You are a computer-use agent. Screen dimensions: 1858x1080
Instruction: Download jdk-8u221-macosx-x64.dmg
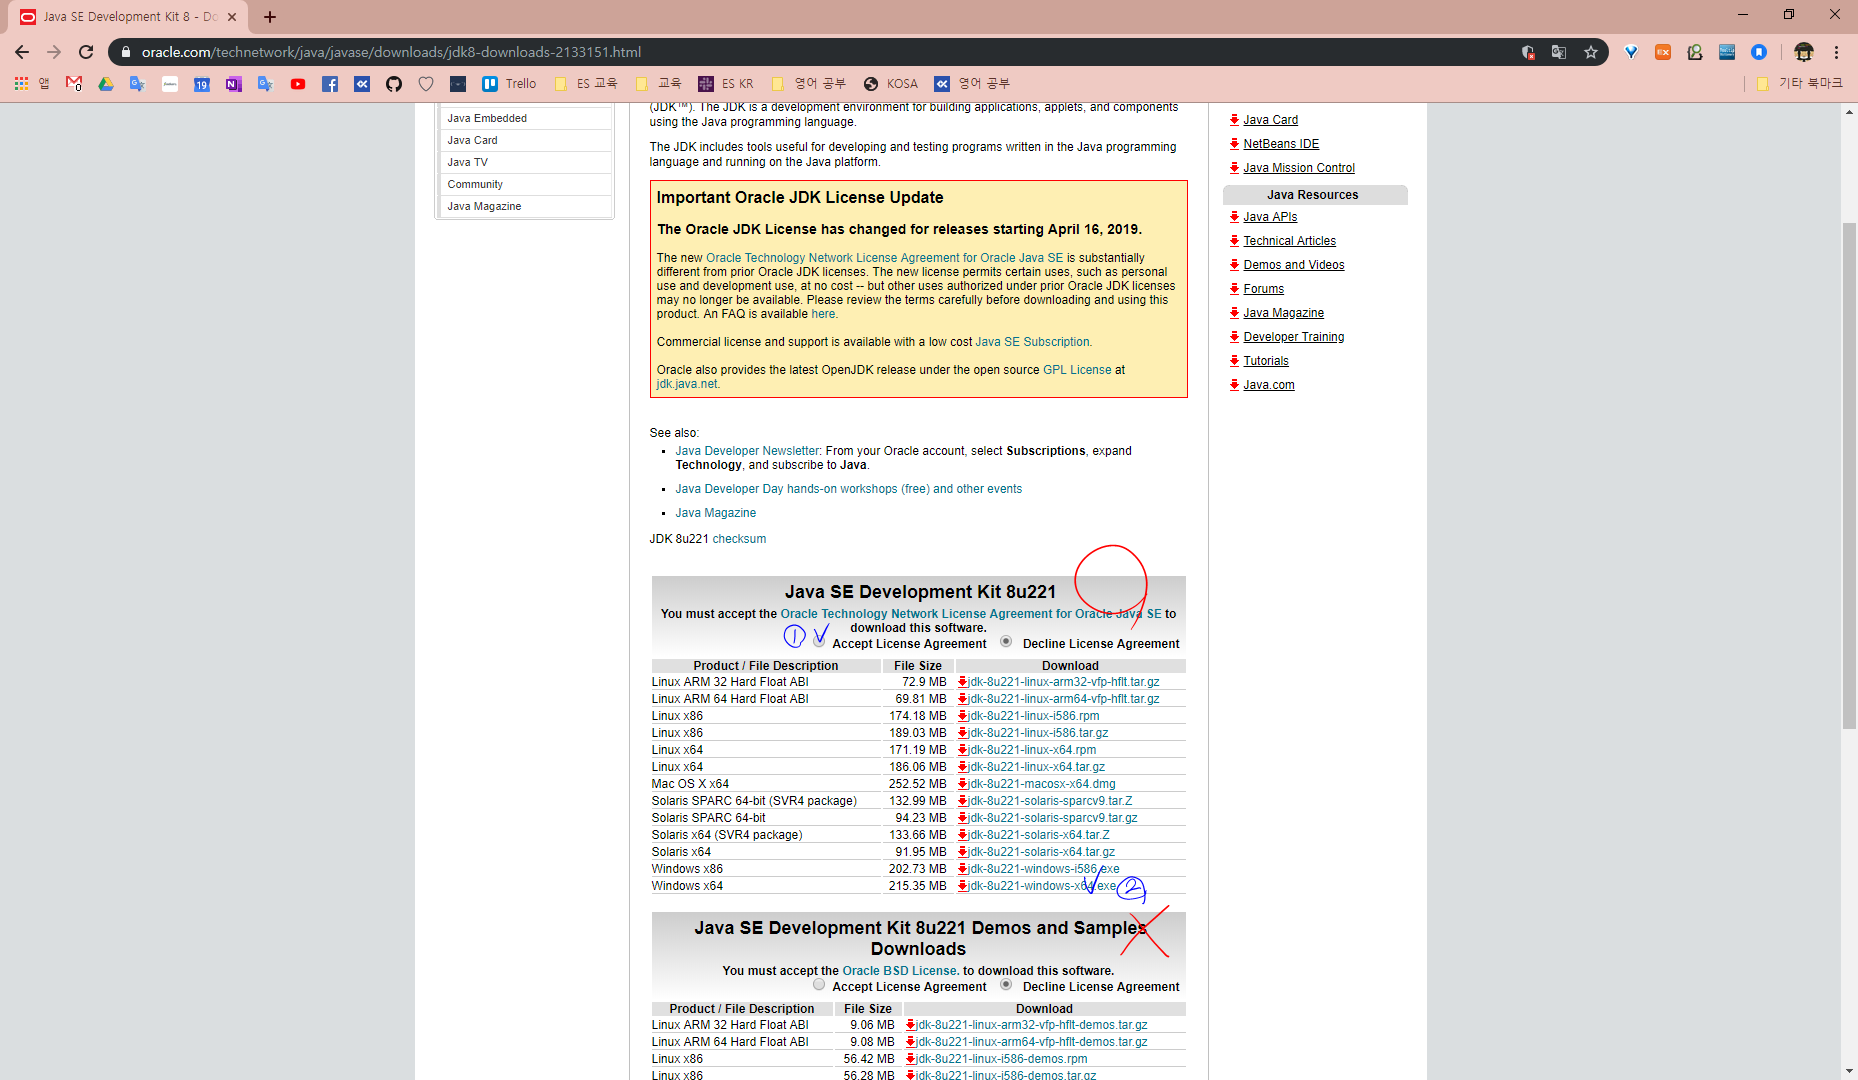[x=1041, y=784]
